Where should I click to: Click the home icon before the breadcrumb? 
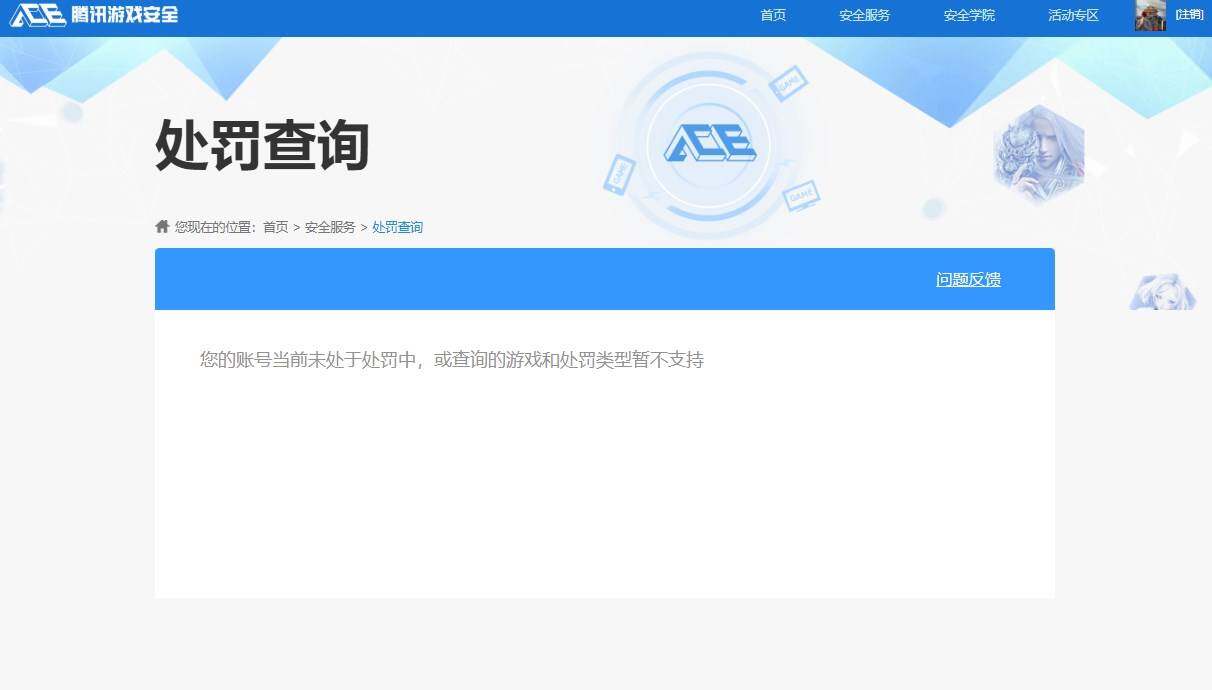[160, 226]
